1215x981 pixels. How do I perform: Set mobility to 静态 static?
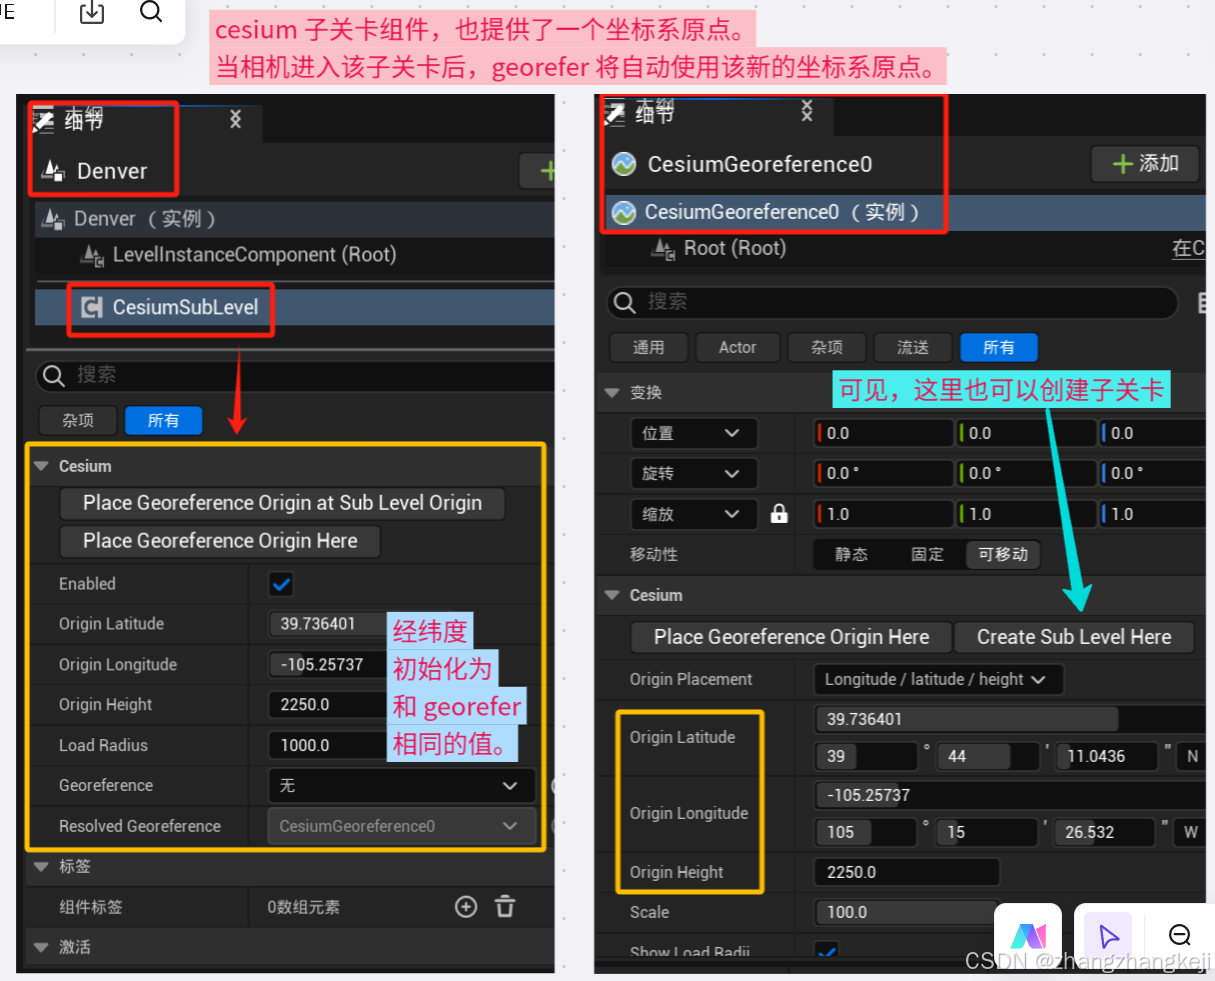click(x=851, y=555)
